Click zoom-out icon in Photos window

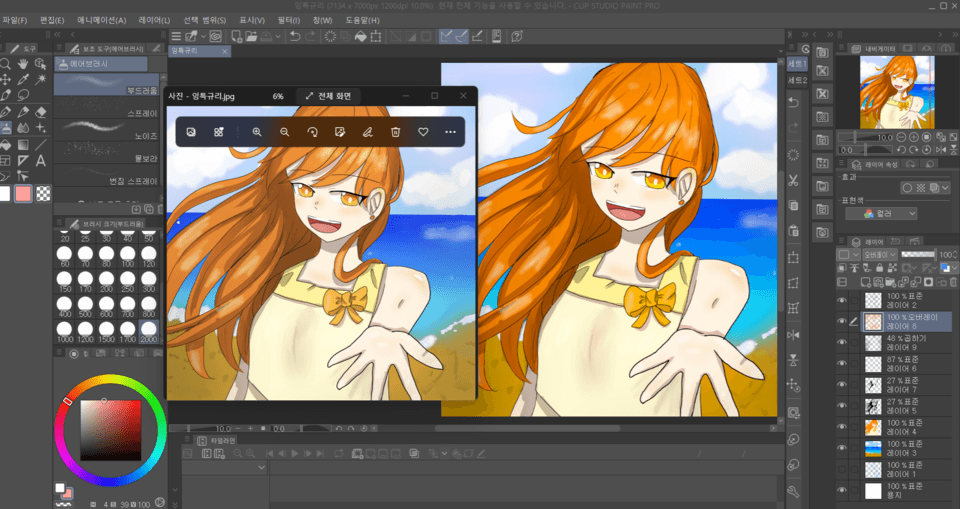pos(285,132)
